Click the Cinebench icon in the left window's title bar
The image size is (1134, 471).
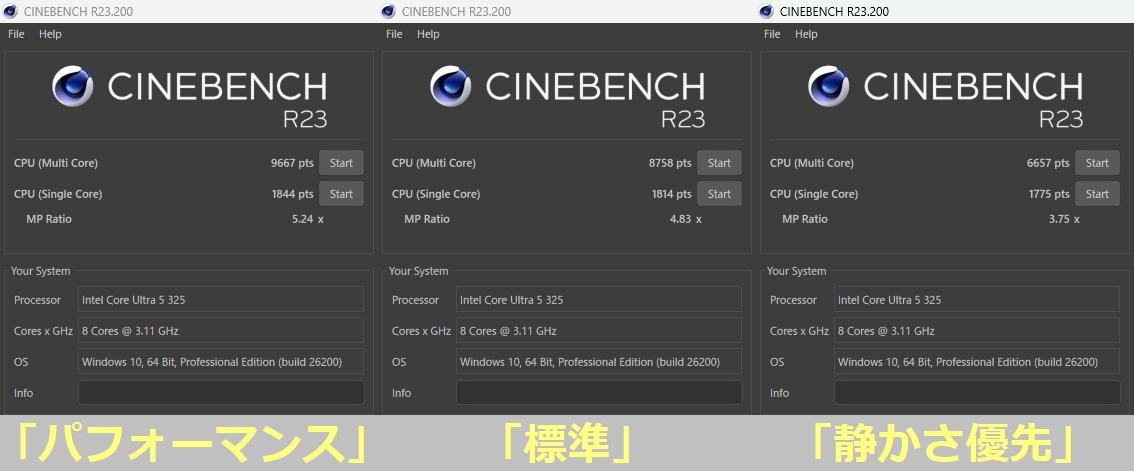(x=10, y=11)
